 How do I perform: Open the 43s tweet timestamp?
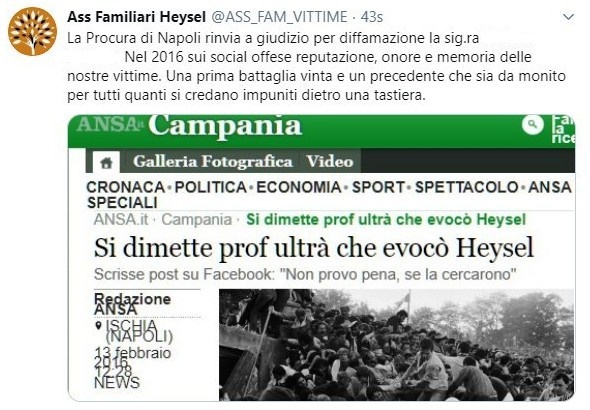[372, 17]
